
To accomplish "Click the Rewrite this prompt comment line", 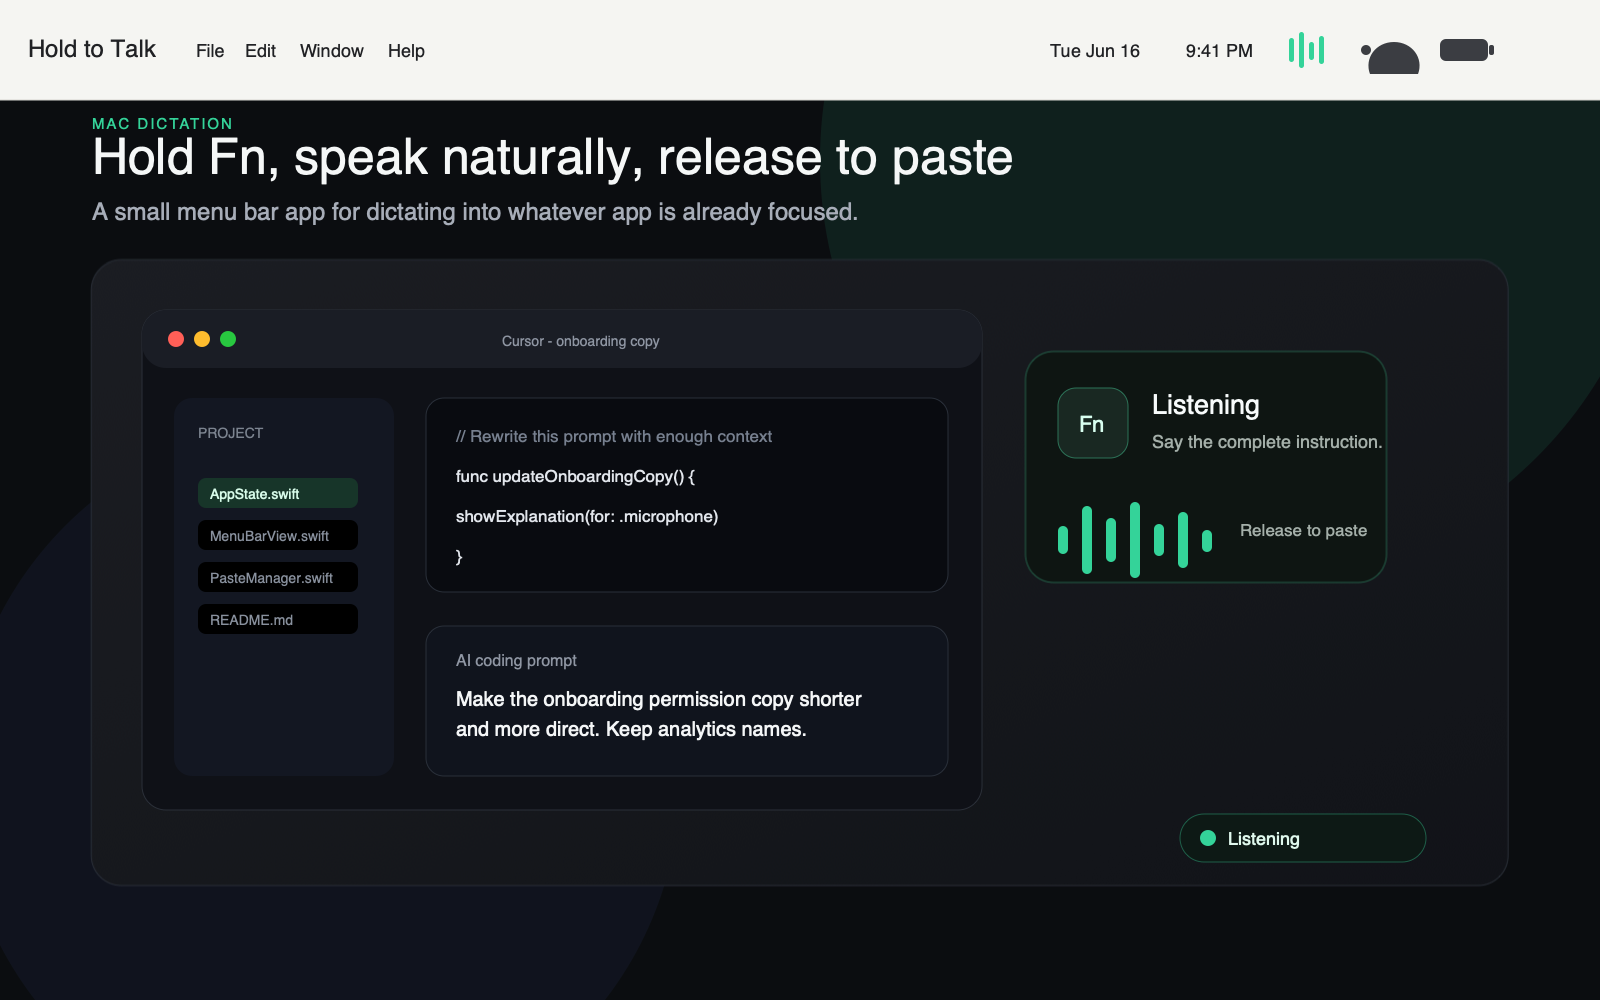I will tap(614, 436).
